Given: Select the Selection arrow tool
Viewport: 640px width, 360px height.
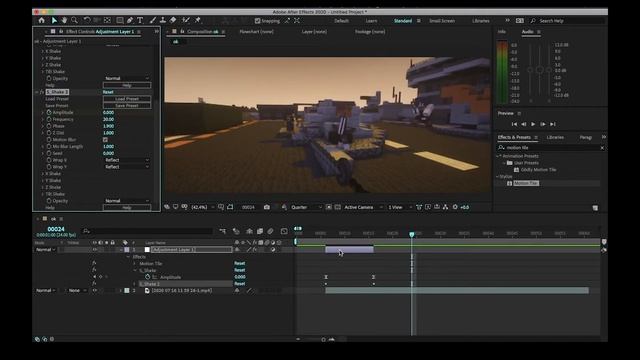Looking at the screenshot, I should click(54, 20).
